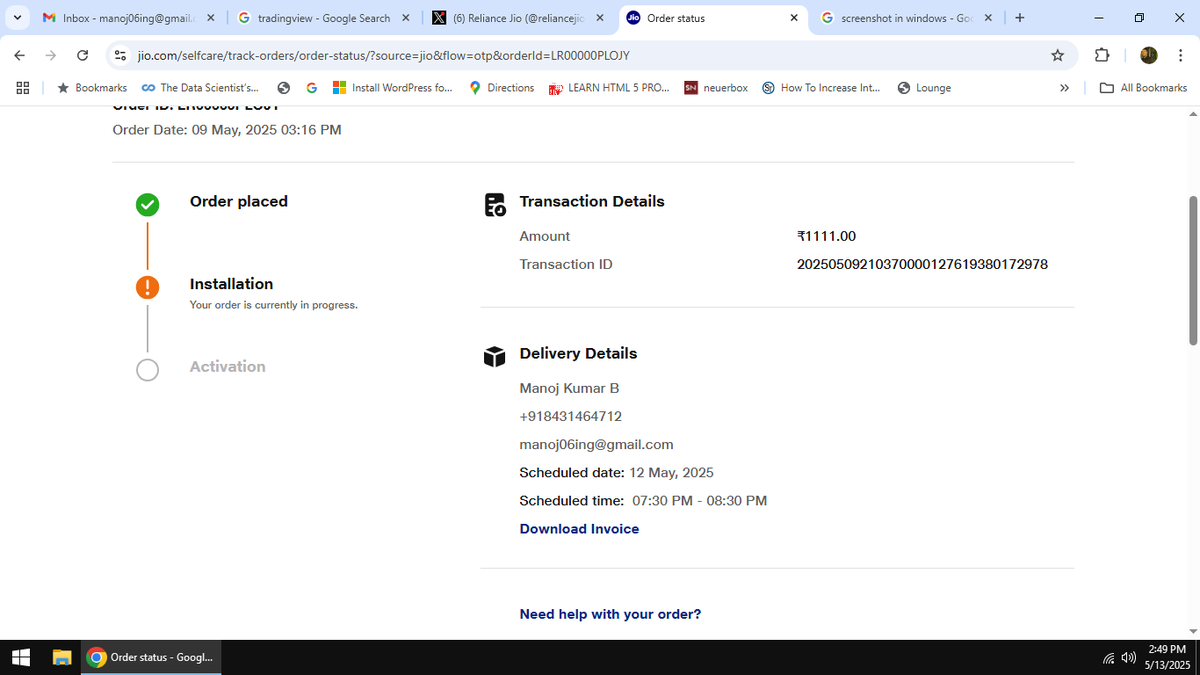This screenshot has height=675, width=1200.
Task: Open the neuerbox bookmark
Action: point(716,88)
